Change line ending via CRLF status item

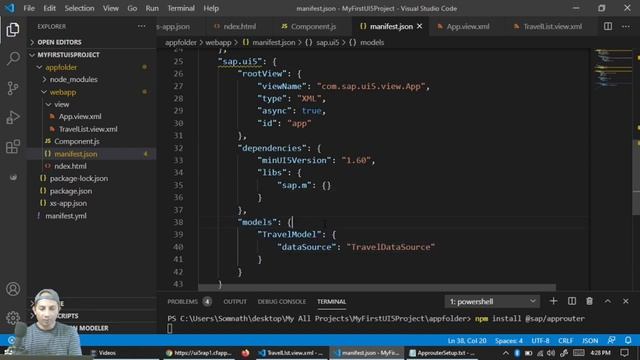pos(565,340)
